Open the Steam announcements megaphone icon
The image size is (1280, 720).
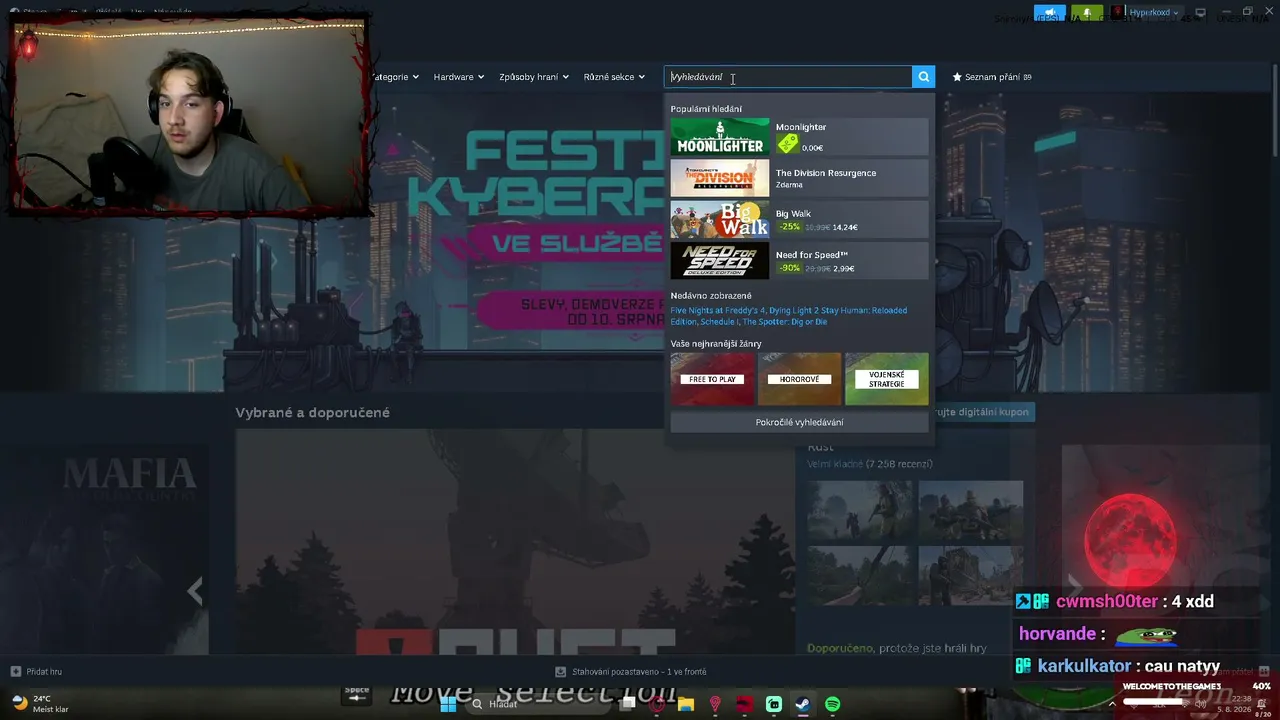pos(1049,13)
